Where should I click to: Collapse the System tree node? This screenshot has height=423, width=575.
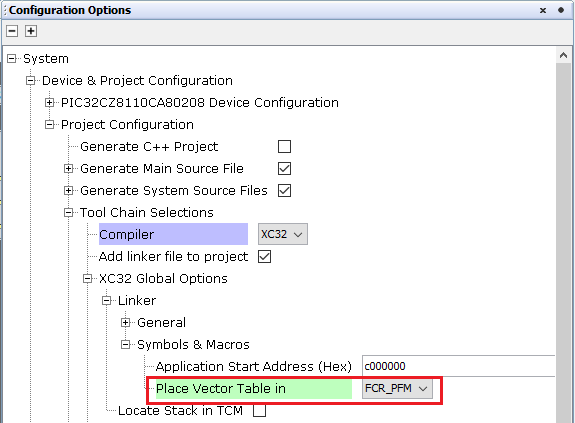click(12, 59)
